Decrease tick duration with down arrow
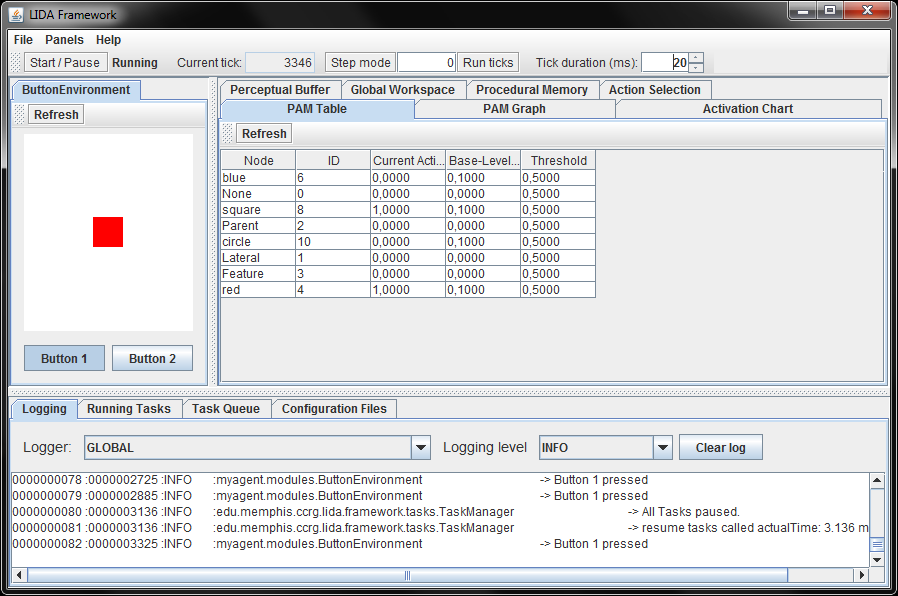This screenshot has width=898, height=596. pyautogui.click(x=696, y=68)
